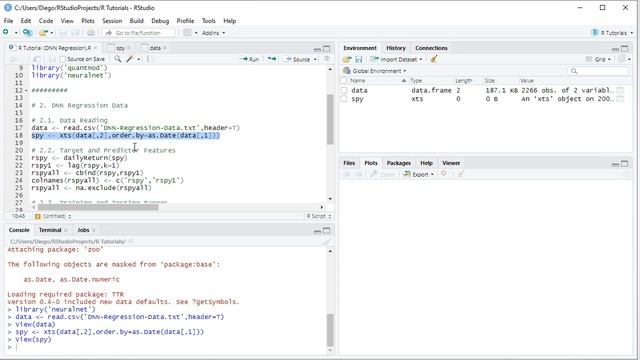The image size is (640, 360).
Task: Open the Tools menu
Action: 209,21
